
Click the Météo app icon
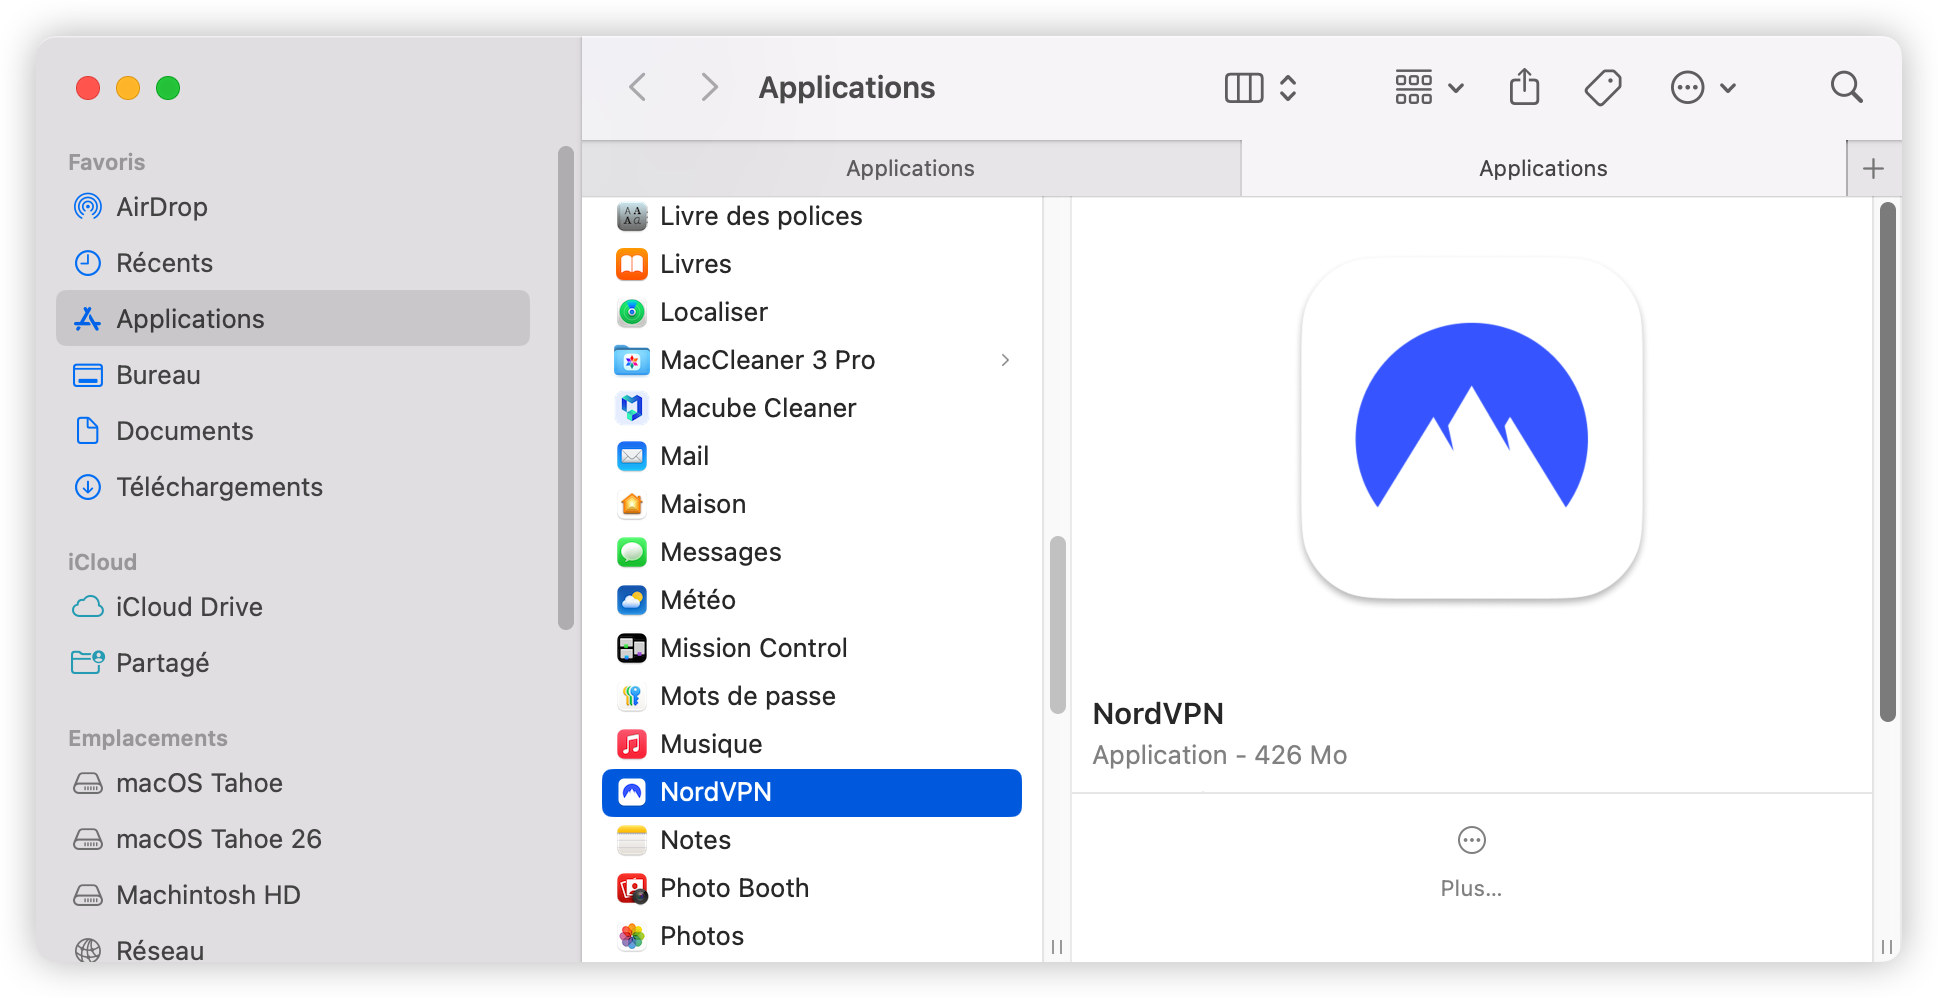pyautogui.click(x=632, y=600)
